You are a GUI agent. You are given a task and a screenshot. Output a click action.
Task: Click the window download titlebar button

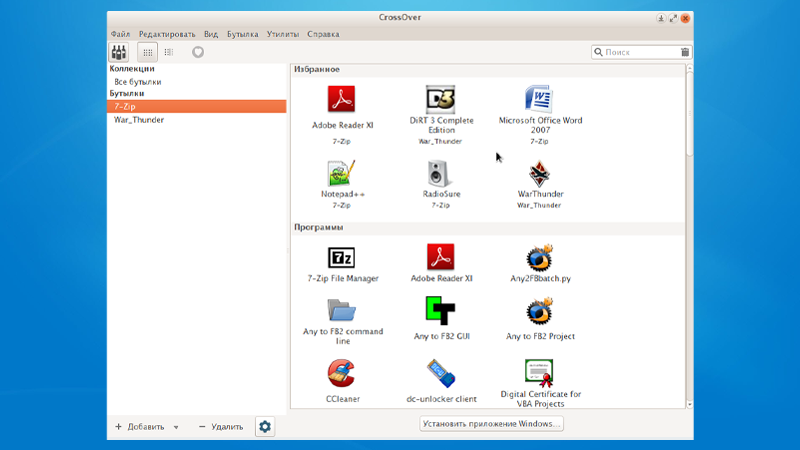661,18
